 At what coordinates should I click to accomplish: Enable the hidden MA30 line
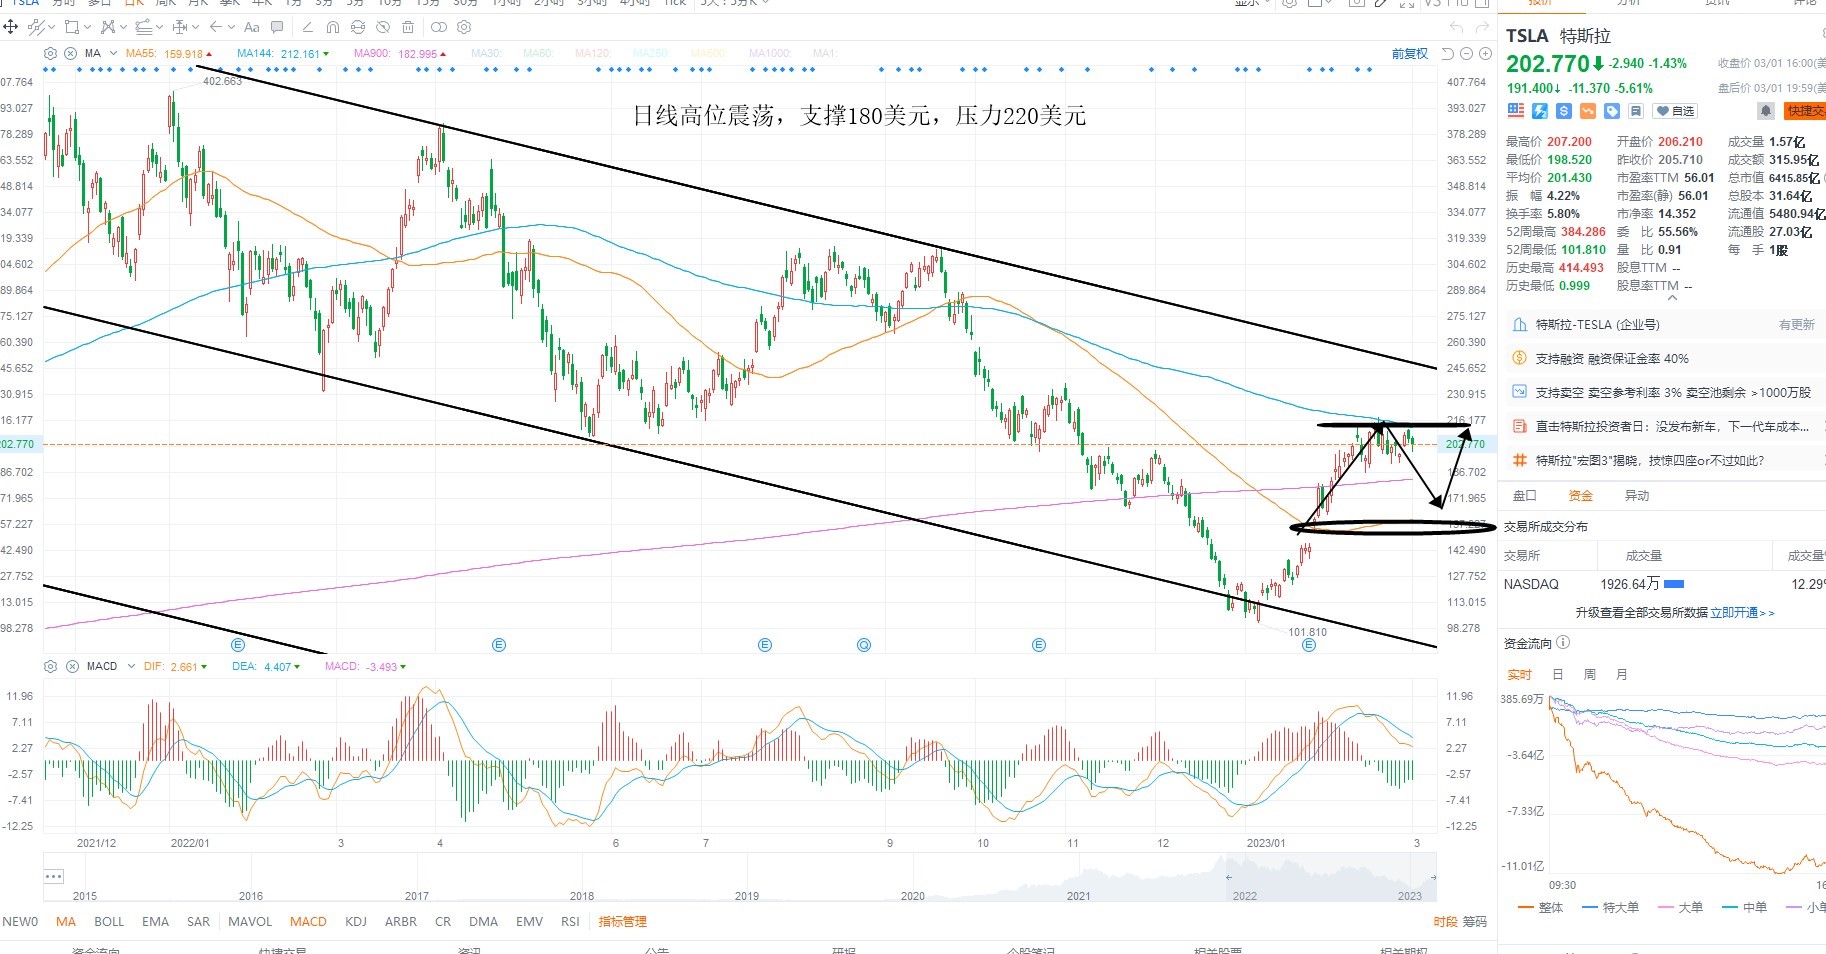pyautogui.click(x=486, y=54)
